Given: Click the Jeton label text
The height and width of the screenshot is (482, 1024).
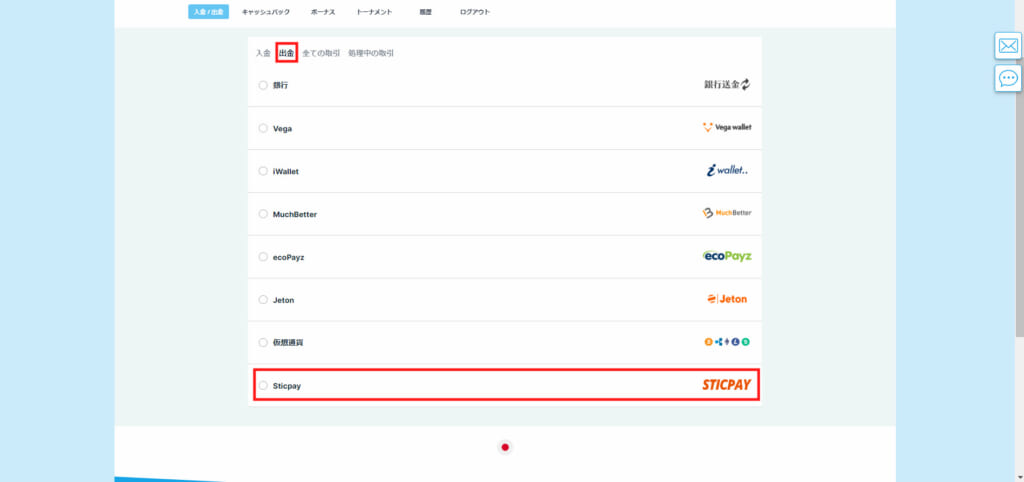Looking at the screenshot, I should pos(283,300).
